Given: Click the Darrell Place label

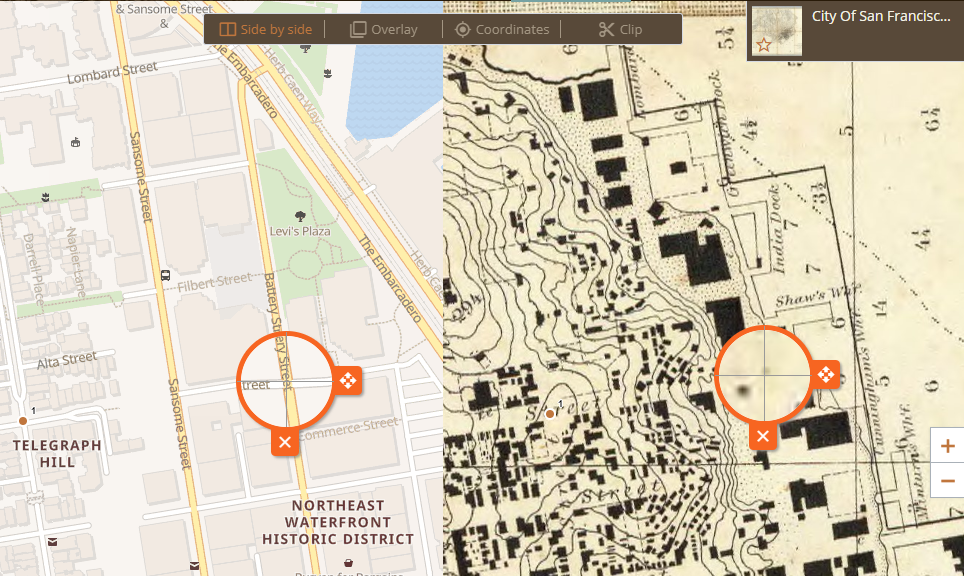Looking at the screenshot, I should pyautogui.click(x=34, y=269).
